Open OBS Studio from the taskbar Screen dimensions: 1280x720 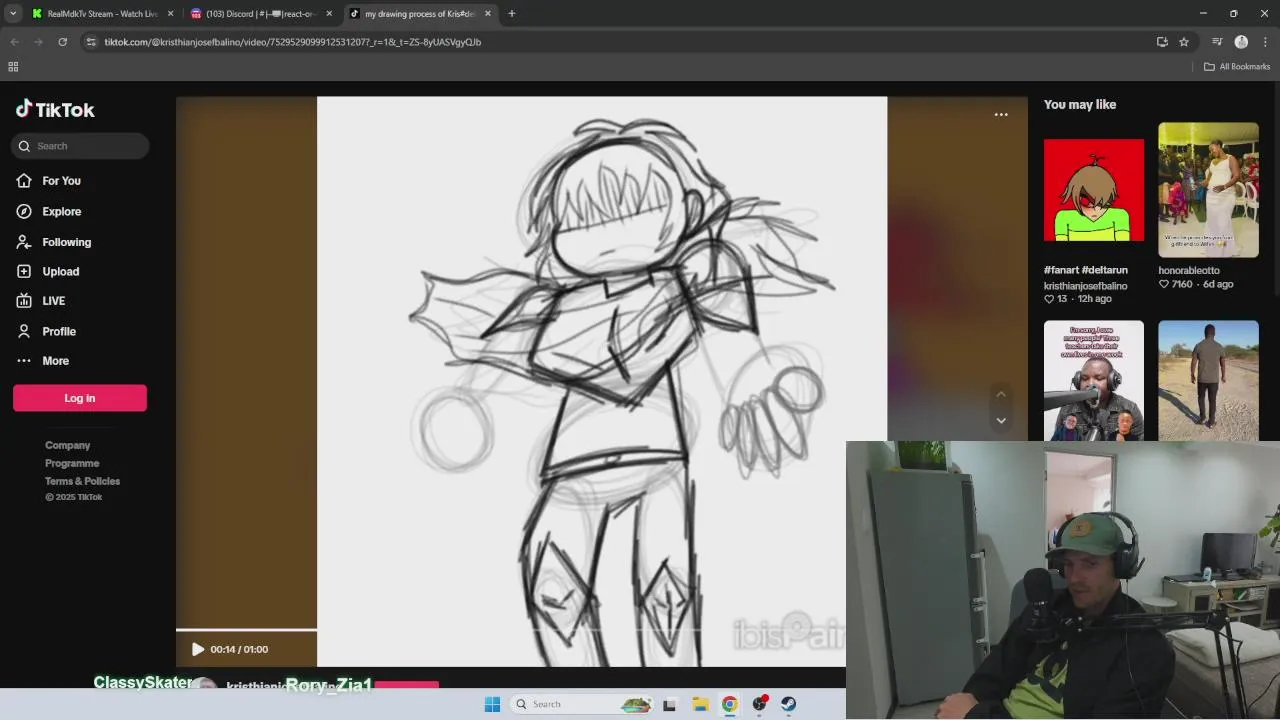click(760, 704)
